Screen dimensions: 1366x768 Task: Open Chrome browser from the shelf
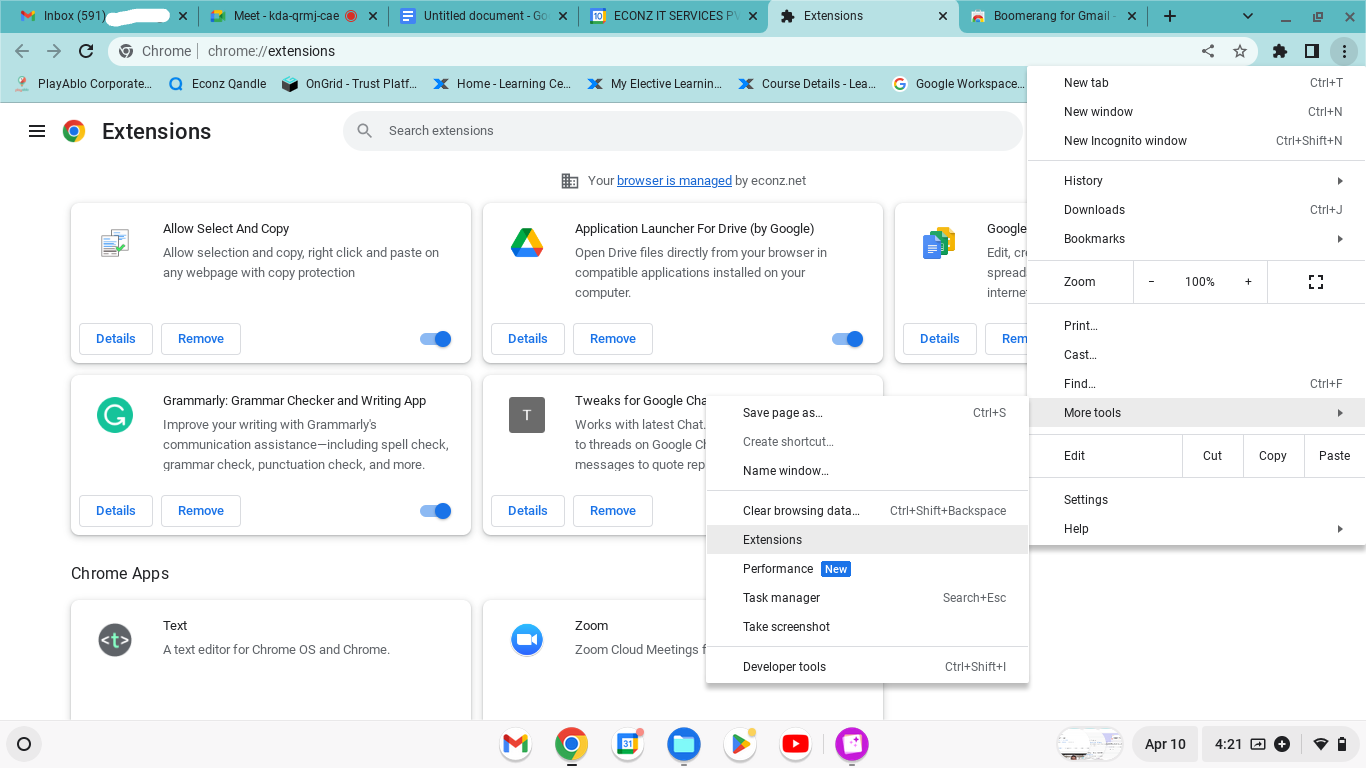[571, 744]
